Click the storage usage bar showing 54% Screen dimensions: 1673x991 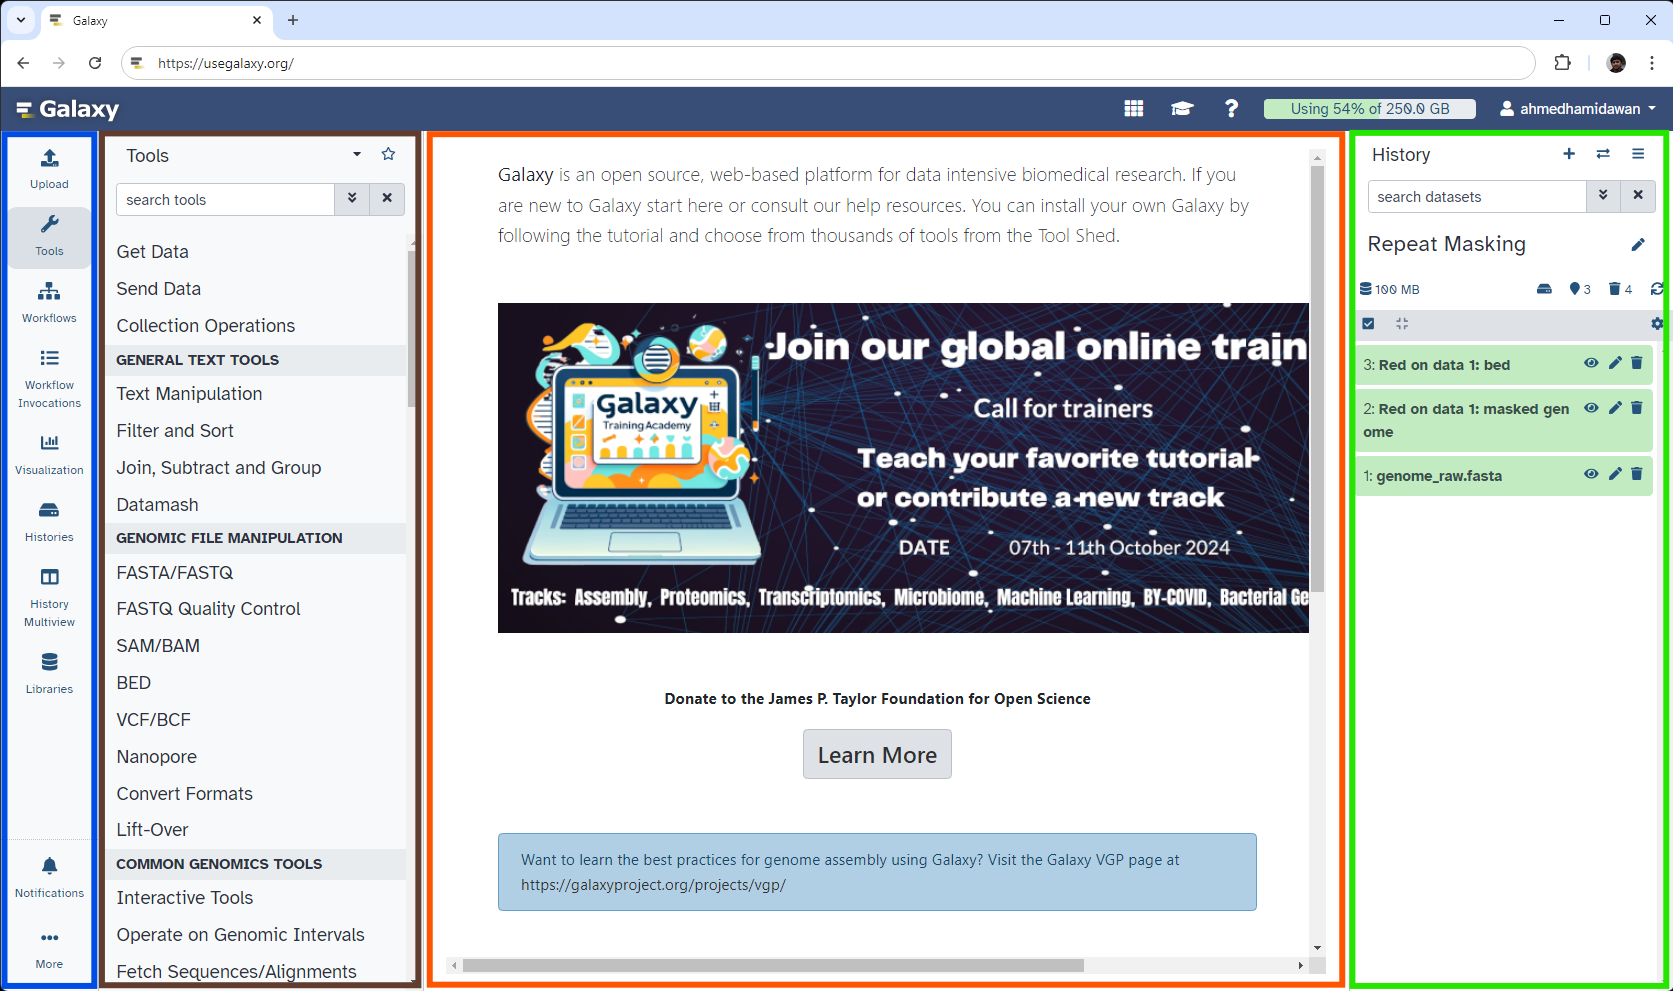(1369, 108)
